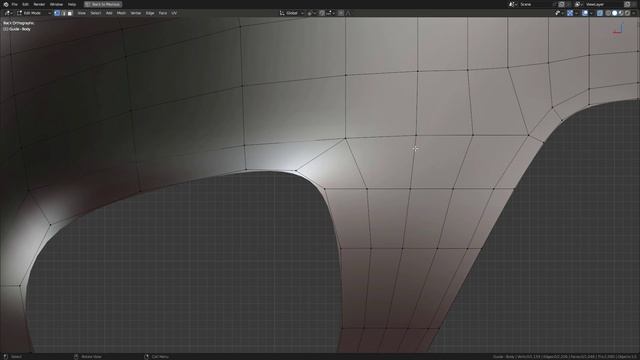Open the Face menu
This screenshot has width=640, height=360.
(163, 13)
